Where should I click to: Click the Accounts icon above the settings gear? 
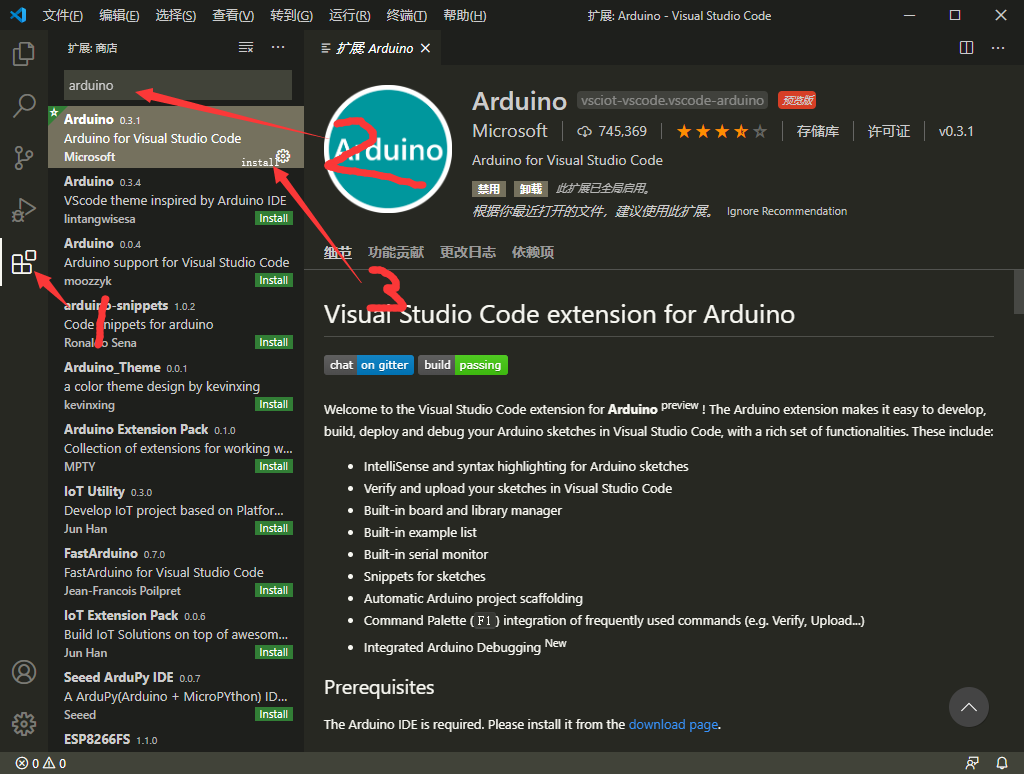(x=23, y=672)
